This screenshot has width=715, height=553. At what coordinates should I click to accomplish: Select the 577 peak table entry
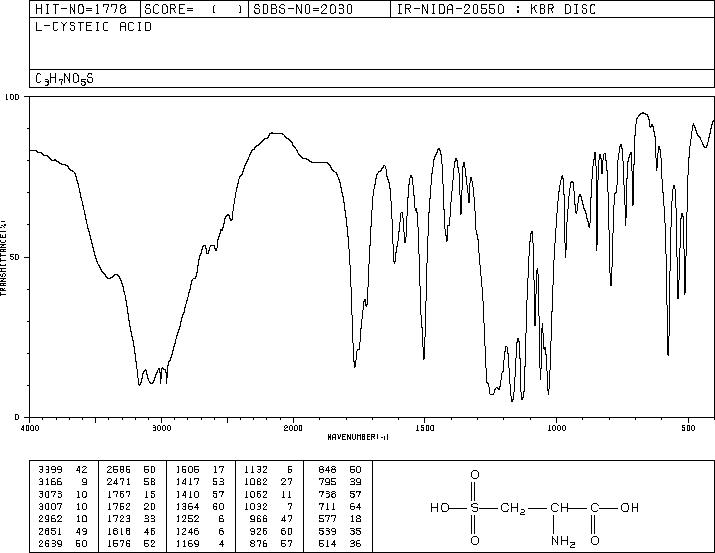pos(337,519)
